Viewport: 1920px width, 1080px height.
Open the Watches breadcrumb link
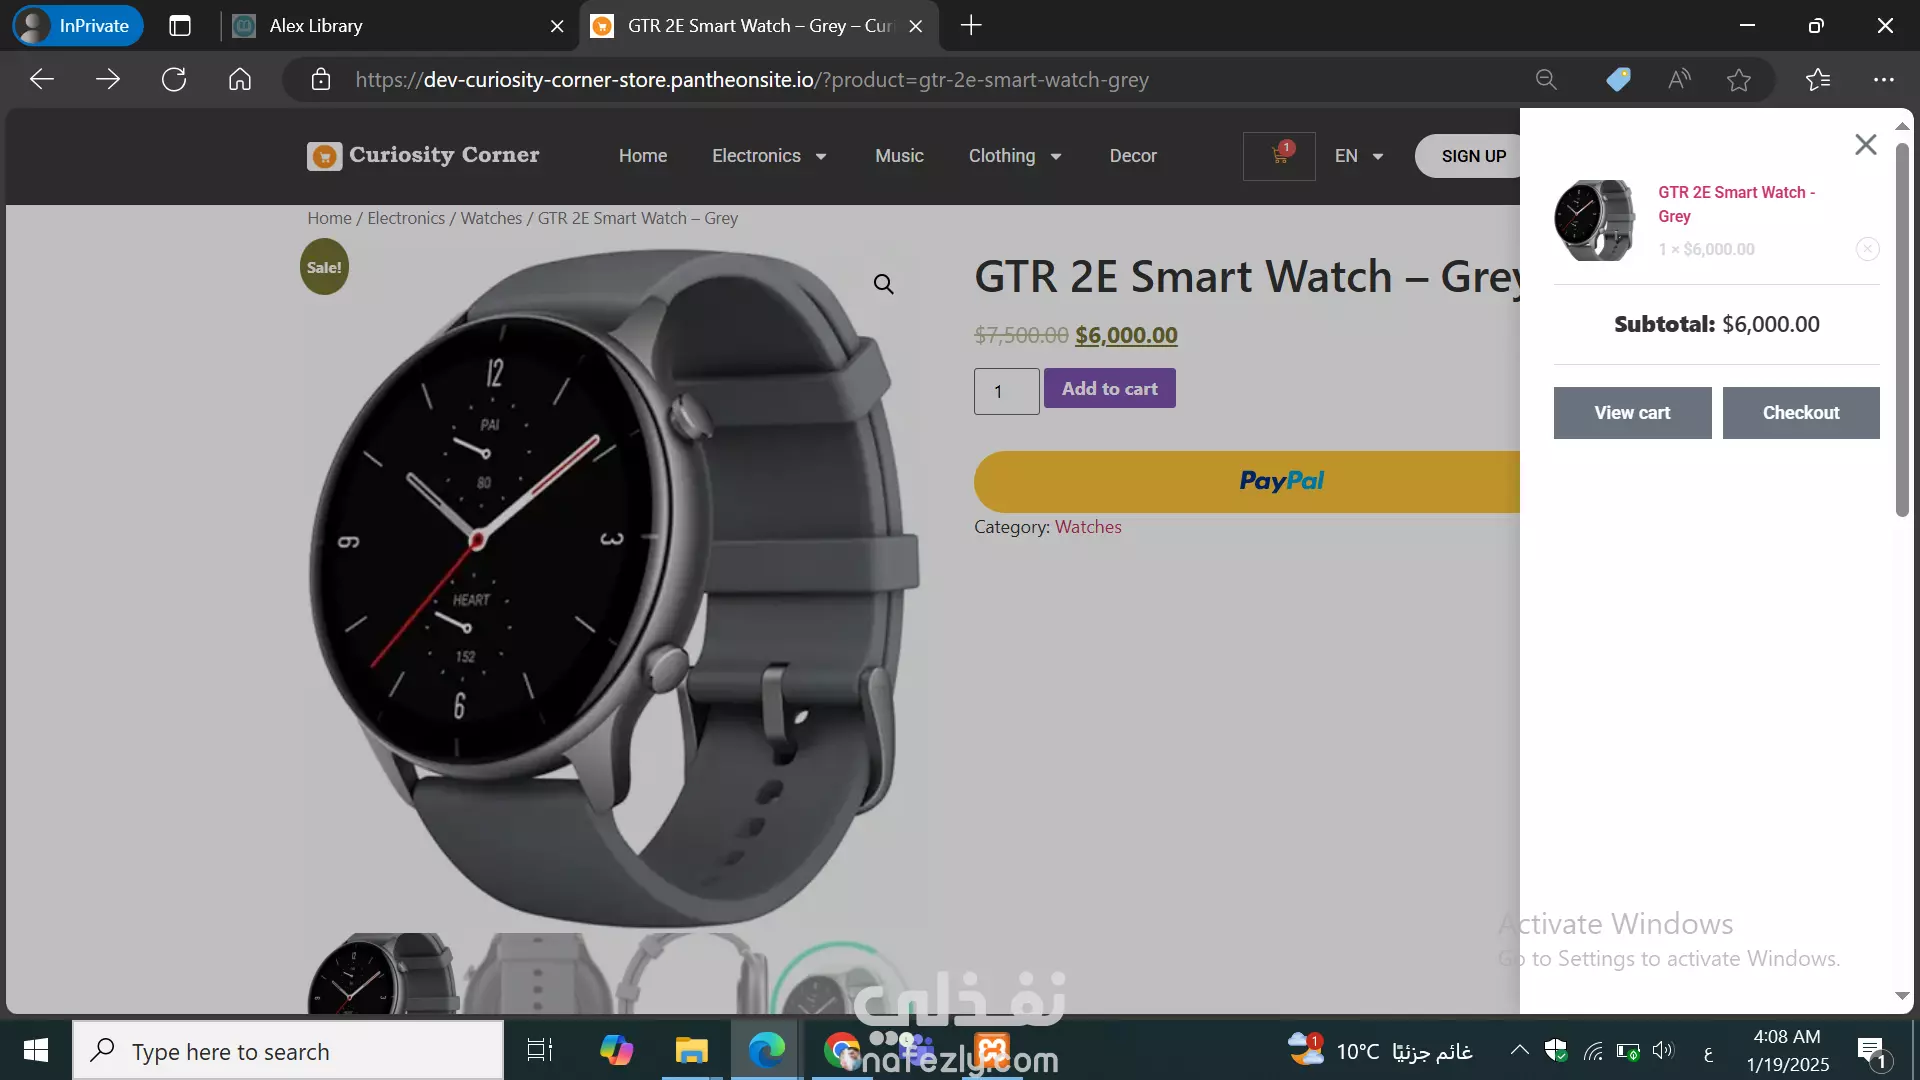tap(491, 218)
